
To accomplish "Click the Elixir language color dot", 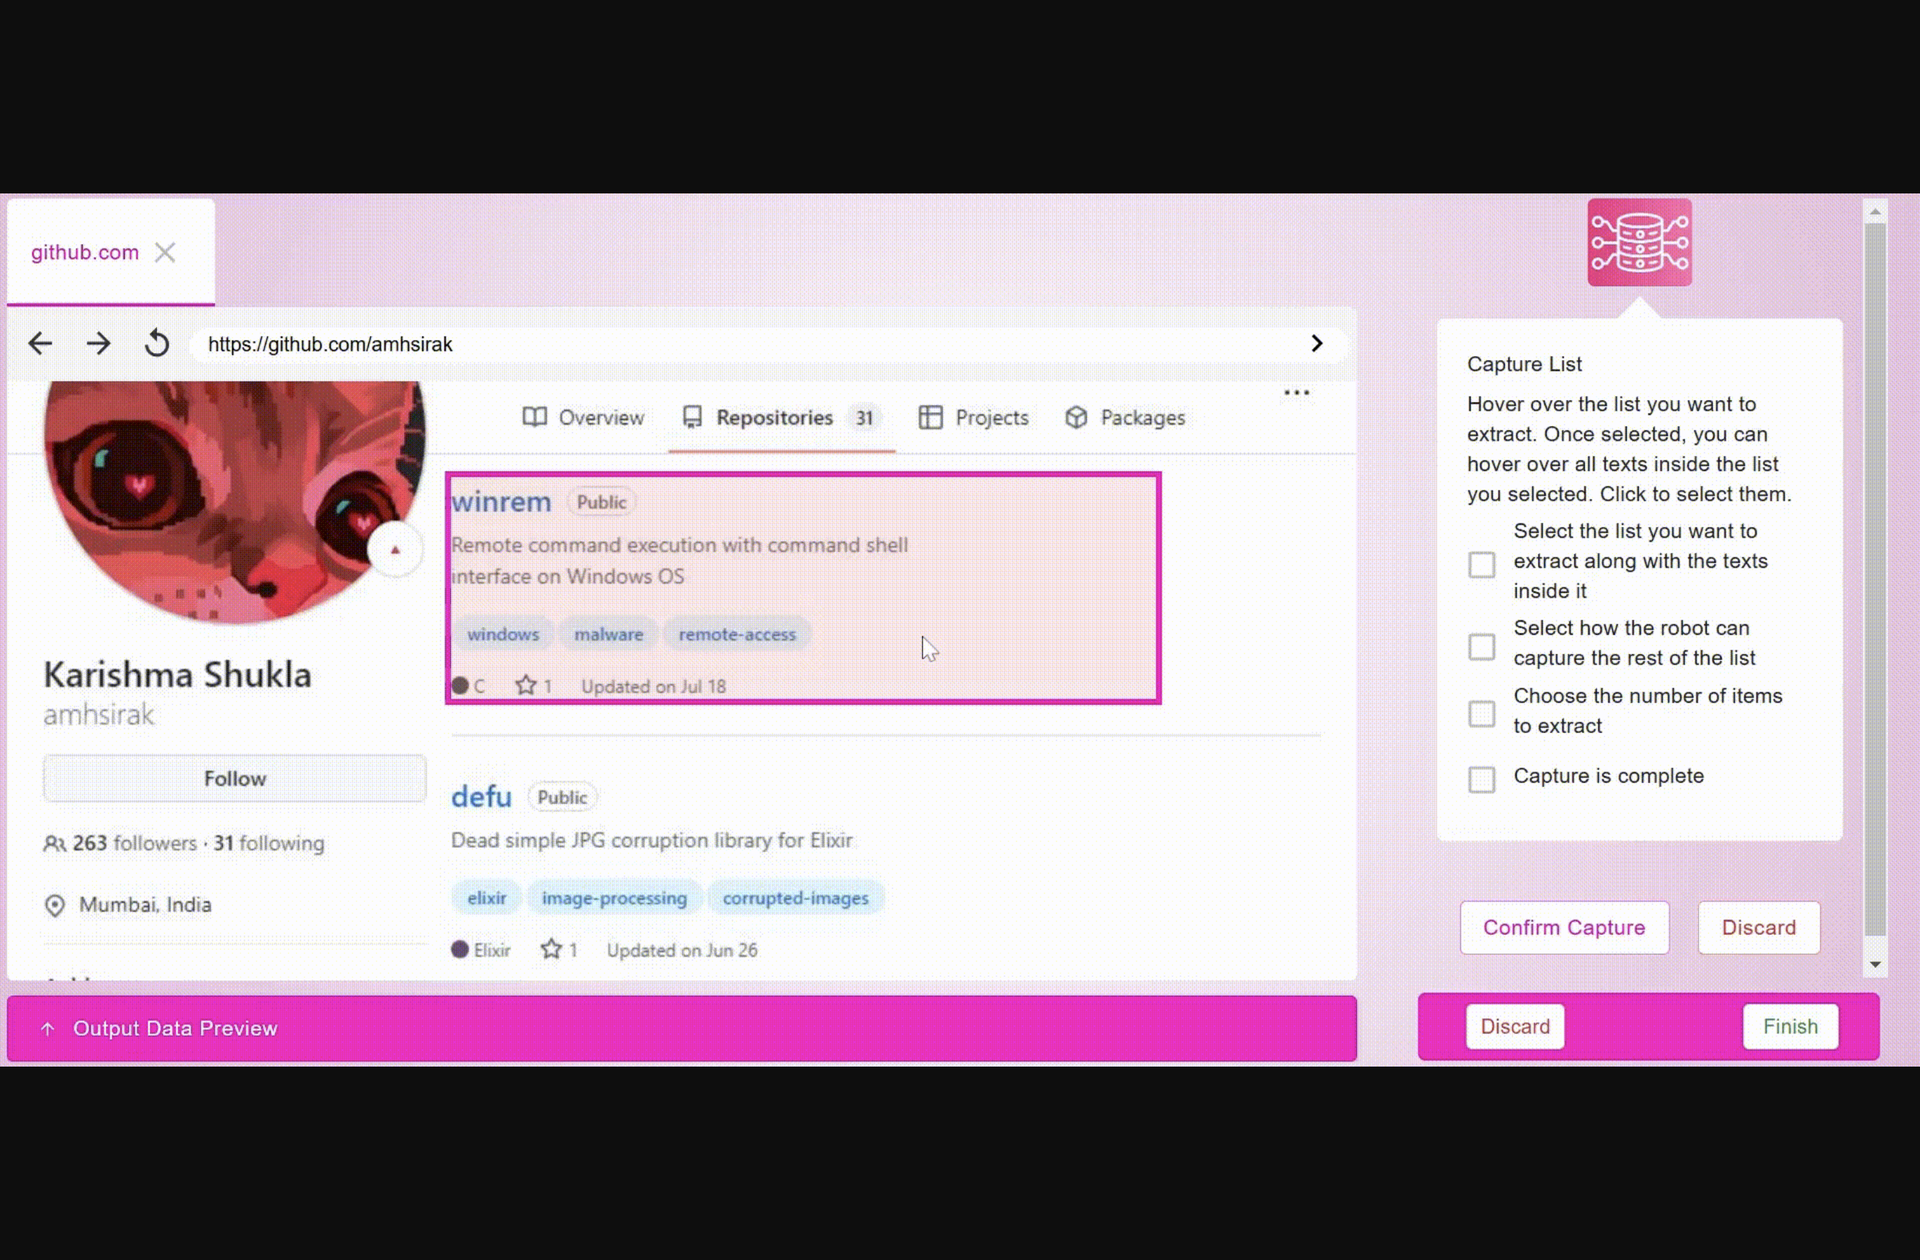I will 460,949.
